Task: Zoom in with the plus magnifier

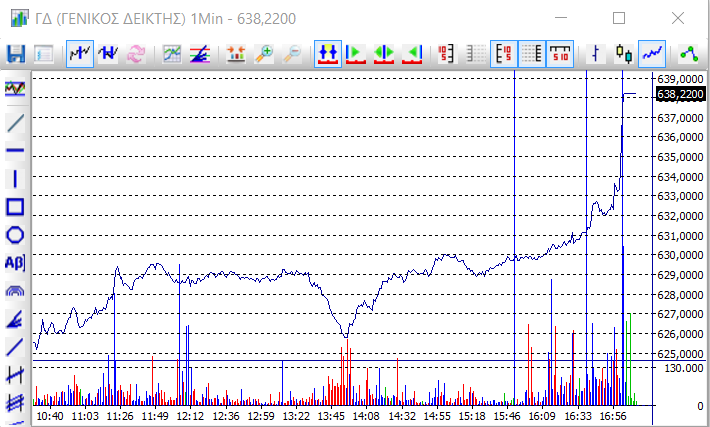Action: 264,54
